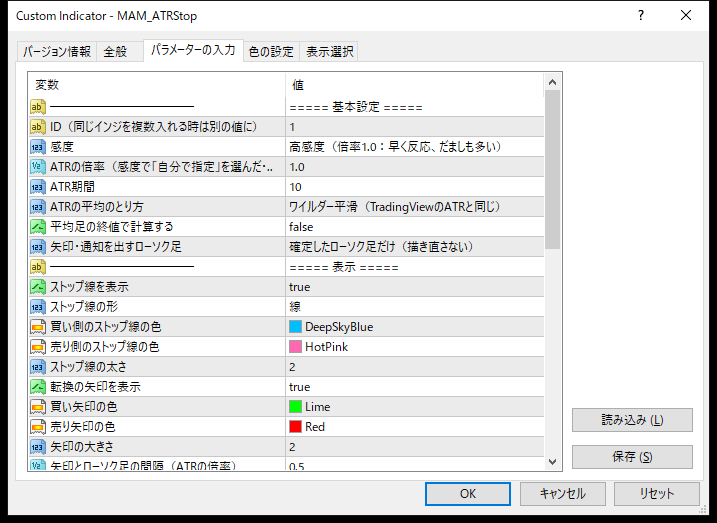Click the color icon beside 買い矢印の色
The image size is (717, 523).
tap(38, 407)
